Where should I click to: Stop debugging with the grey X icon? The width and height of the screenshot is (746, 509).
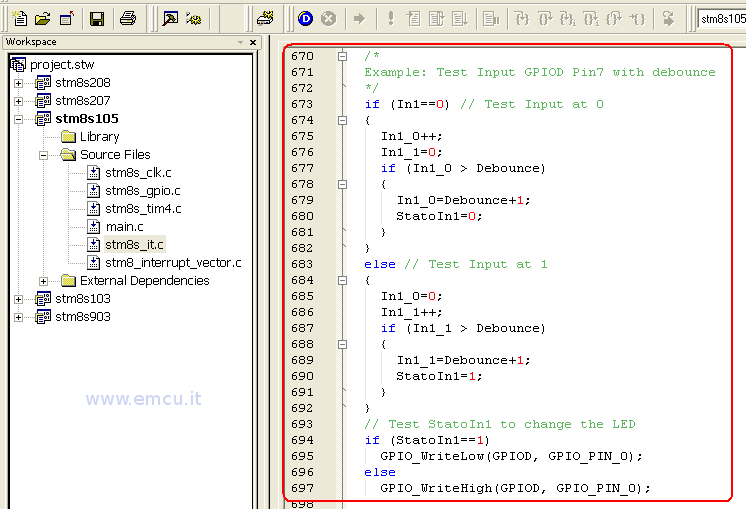329,19
